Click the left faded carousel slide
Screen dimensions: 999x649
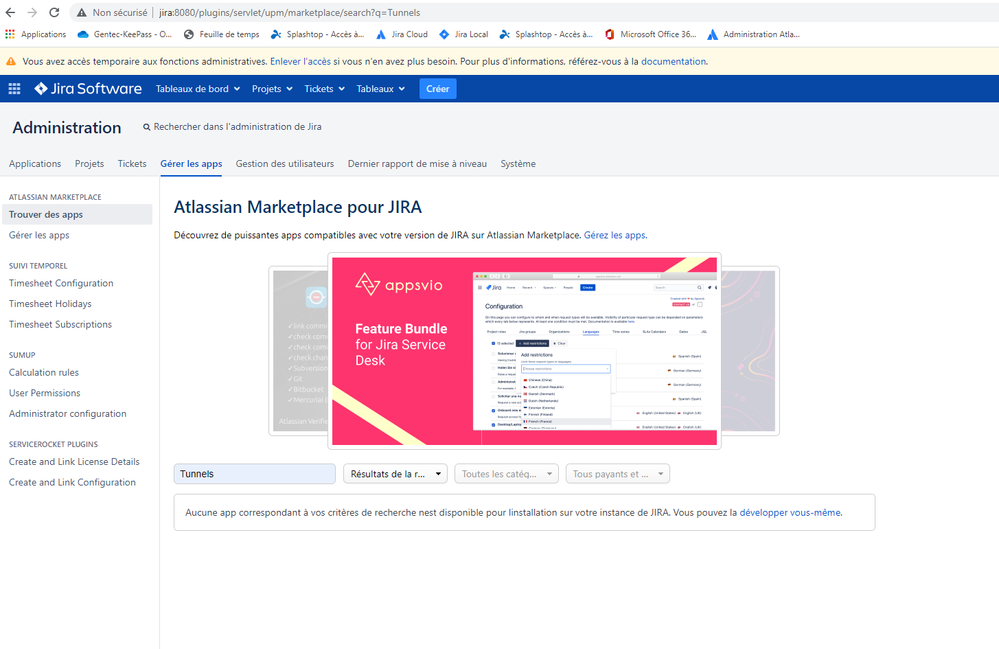(299, 351)
